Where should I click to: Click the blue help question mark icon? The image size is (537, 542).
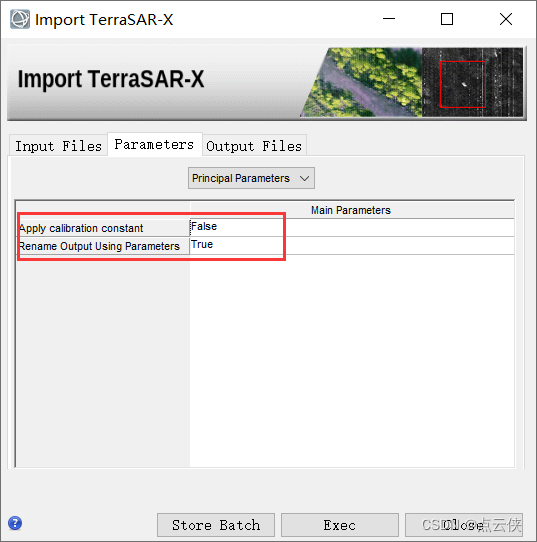click(15, 523)
